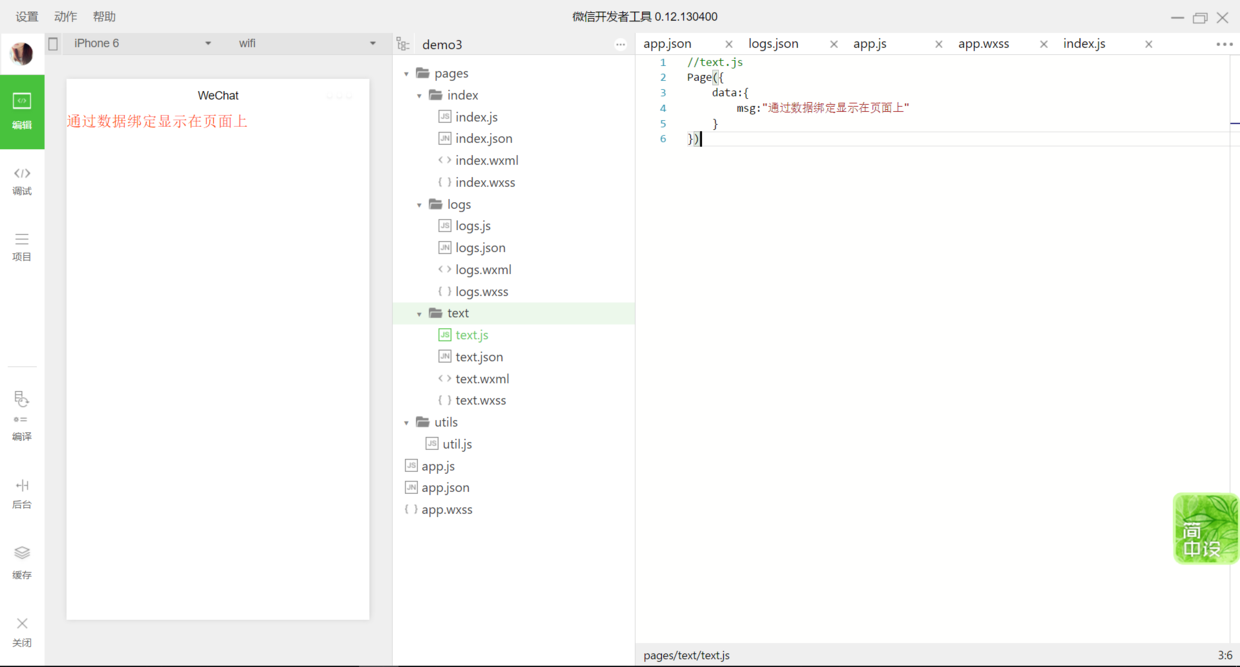Open text.json in the file tree

pyautogui.click(x=479, y=357)
